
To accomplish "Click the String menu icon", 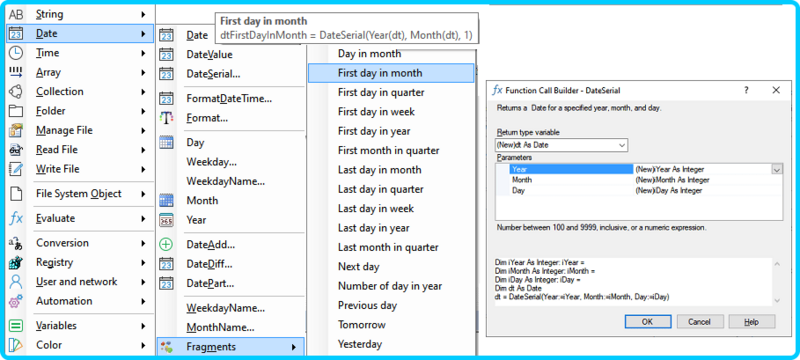I will [16, 15].
